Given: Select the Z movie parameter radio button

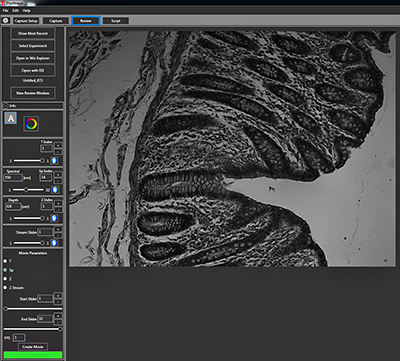Looking at the screenshot, I should (x=5, y=279).
